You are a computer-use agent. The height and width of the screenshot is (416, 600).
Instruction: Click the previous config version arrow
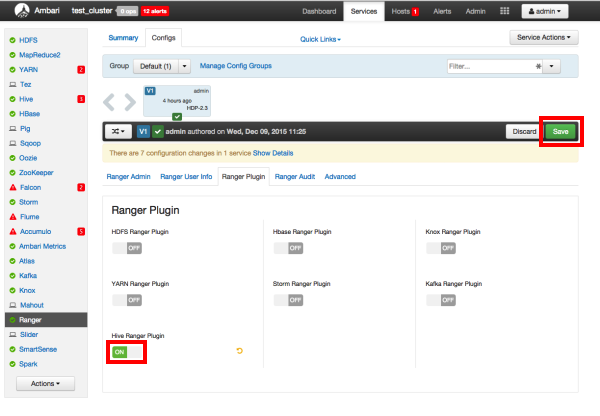109,102
